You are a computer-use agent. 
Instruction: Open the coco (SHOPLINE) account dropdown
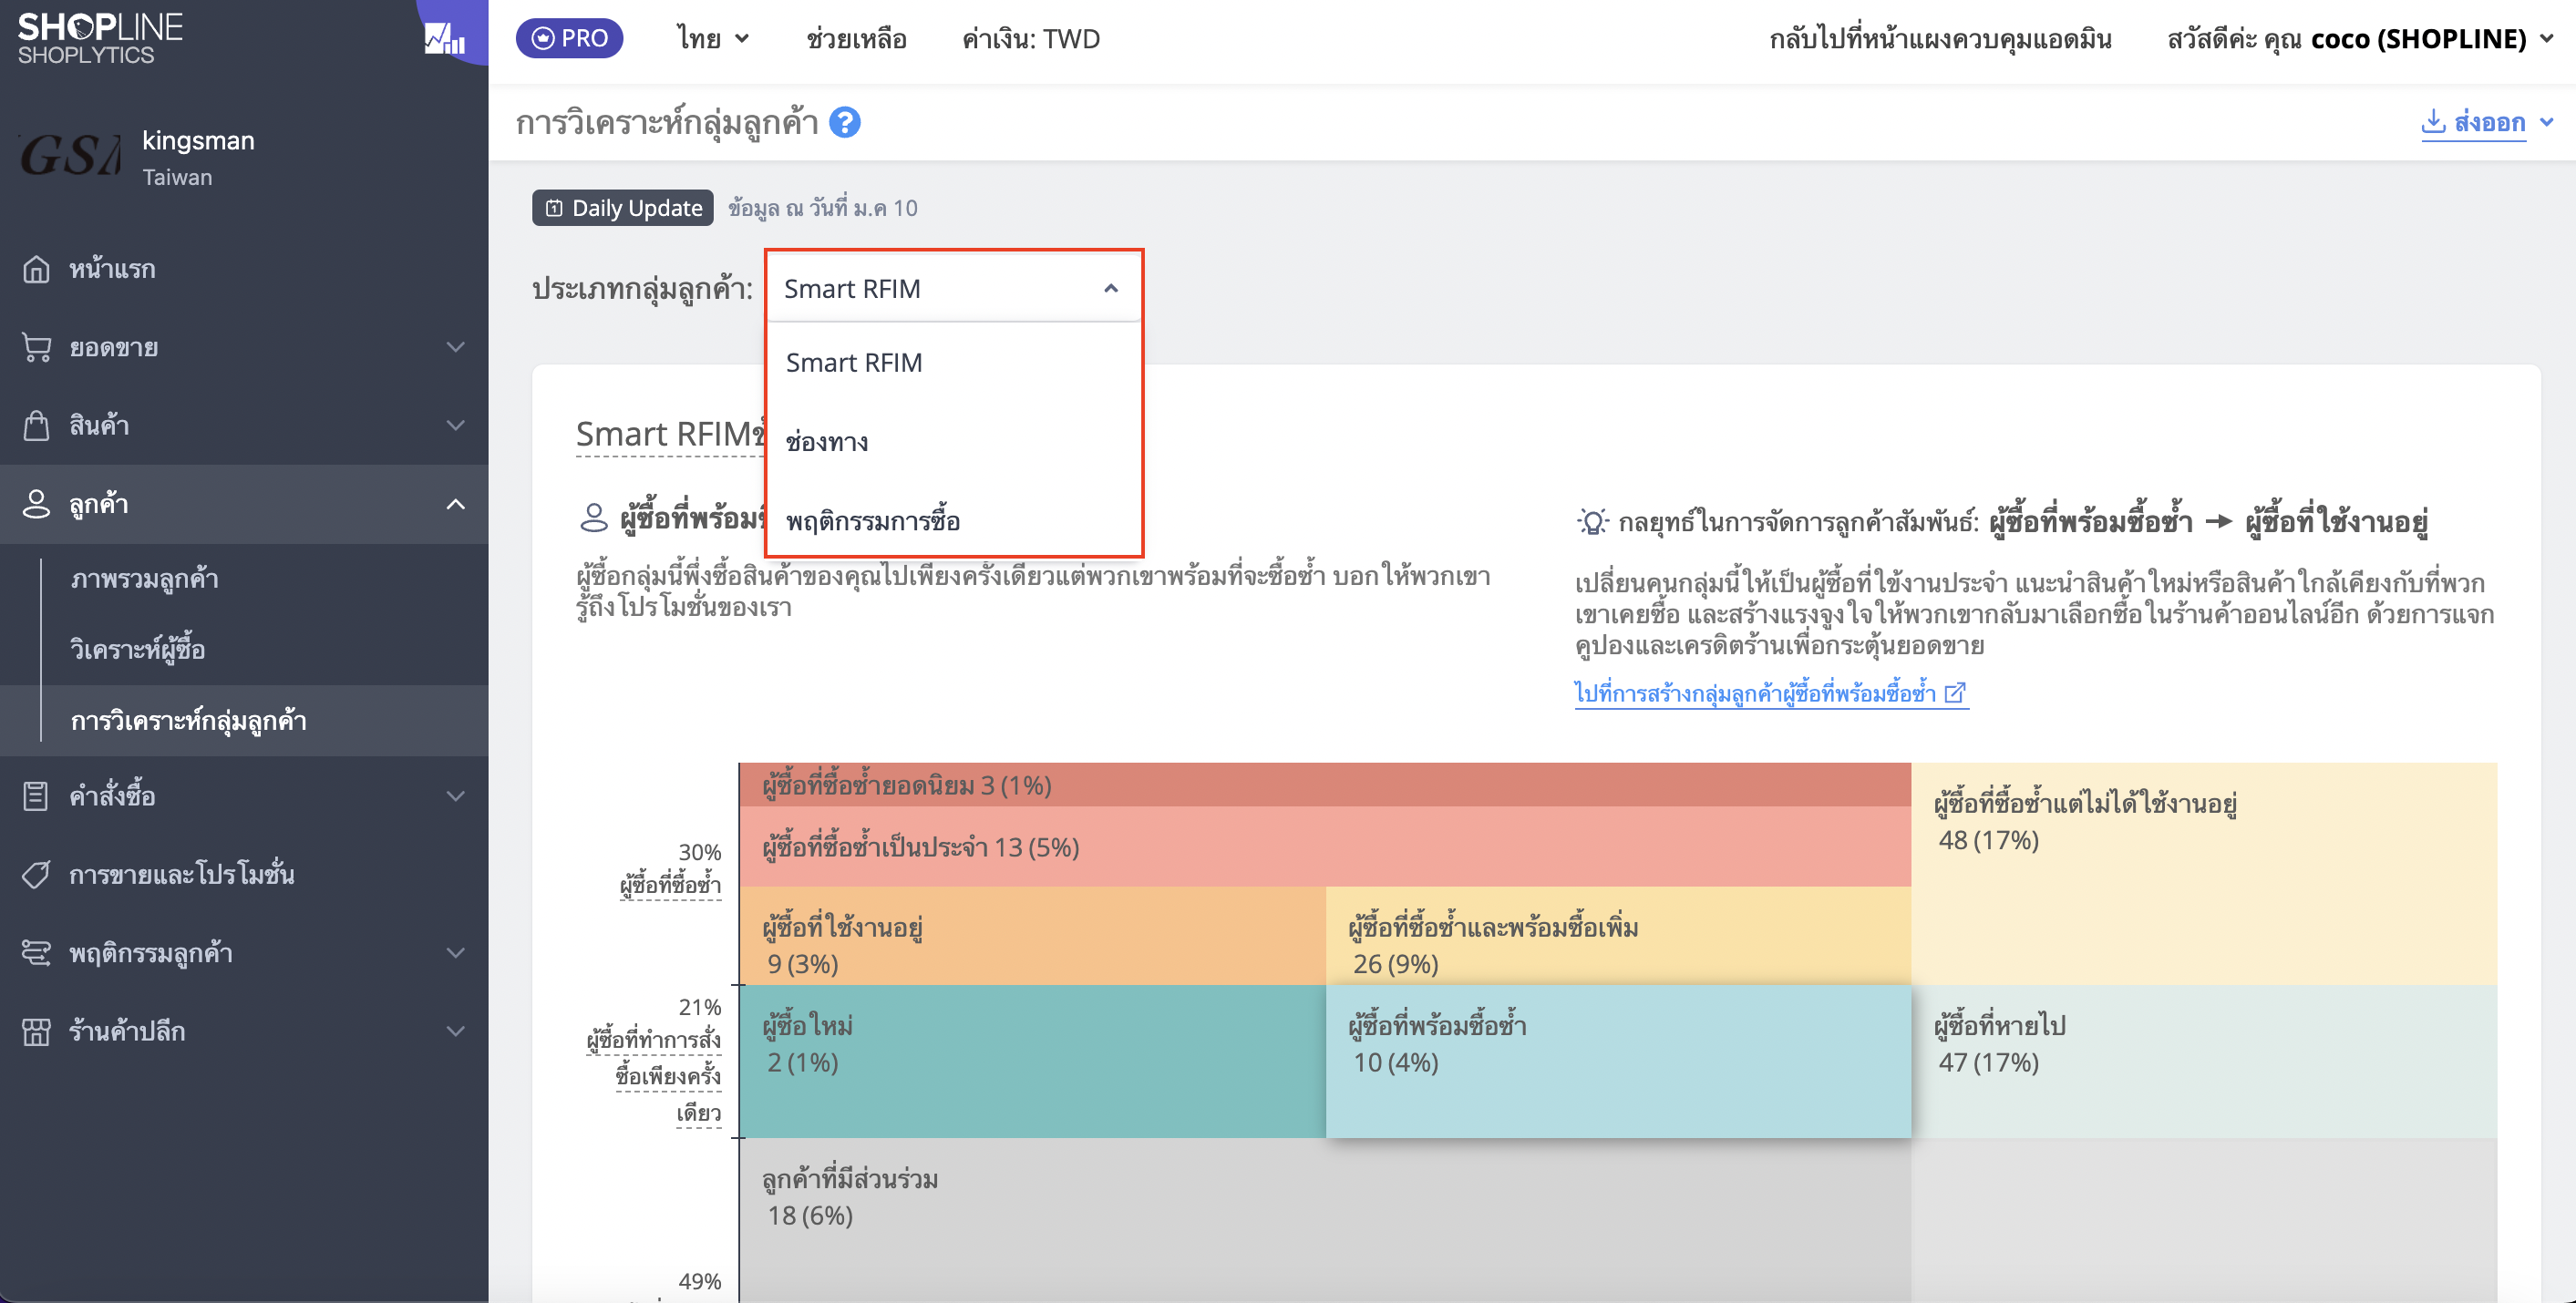click(x=2362, y=39)
